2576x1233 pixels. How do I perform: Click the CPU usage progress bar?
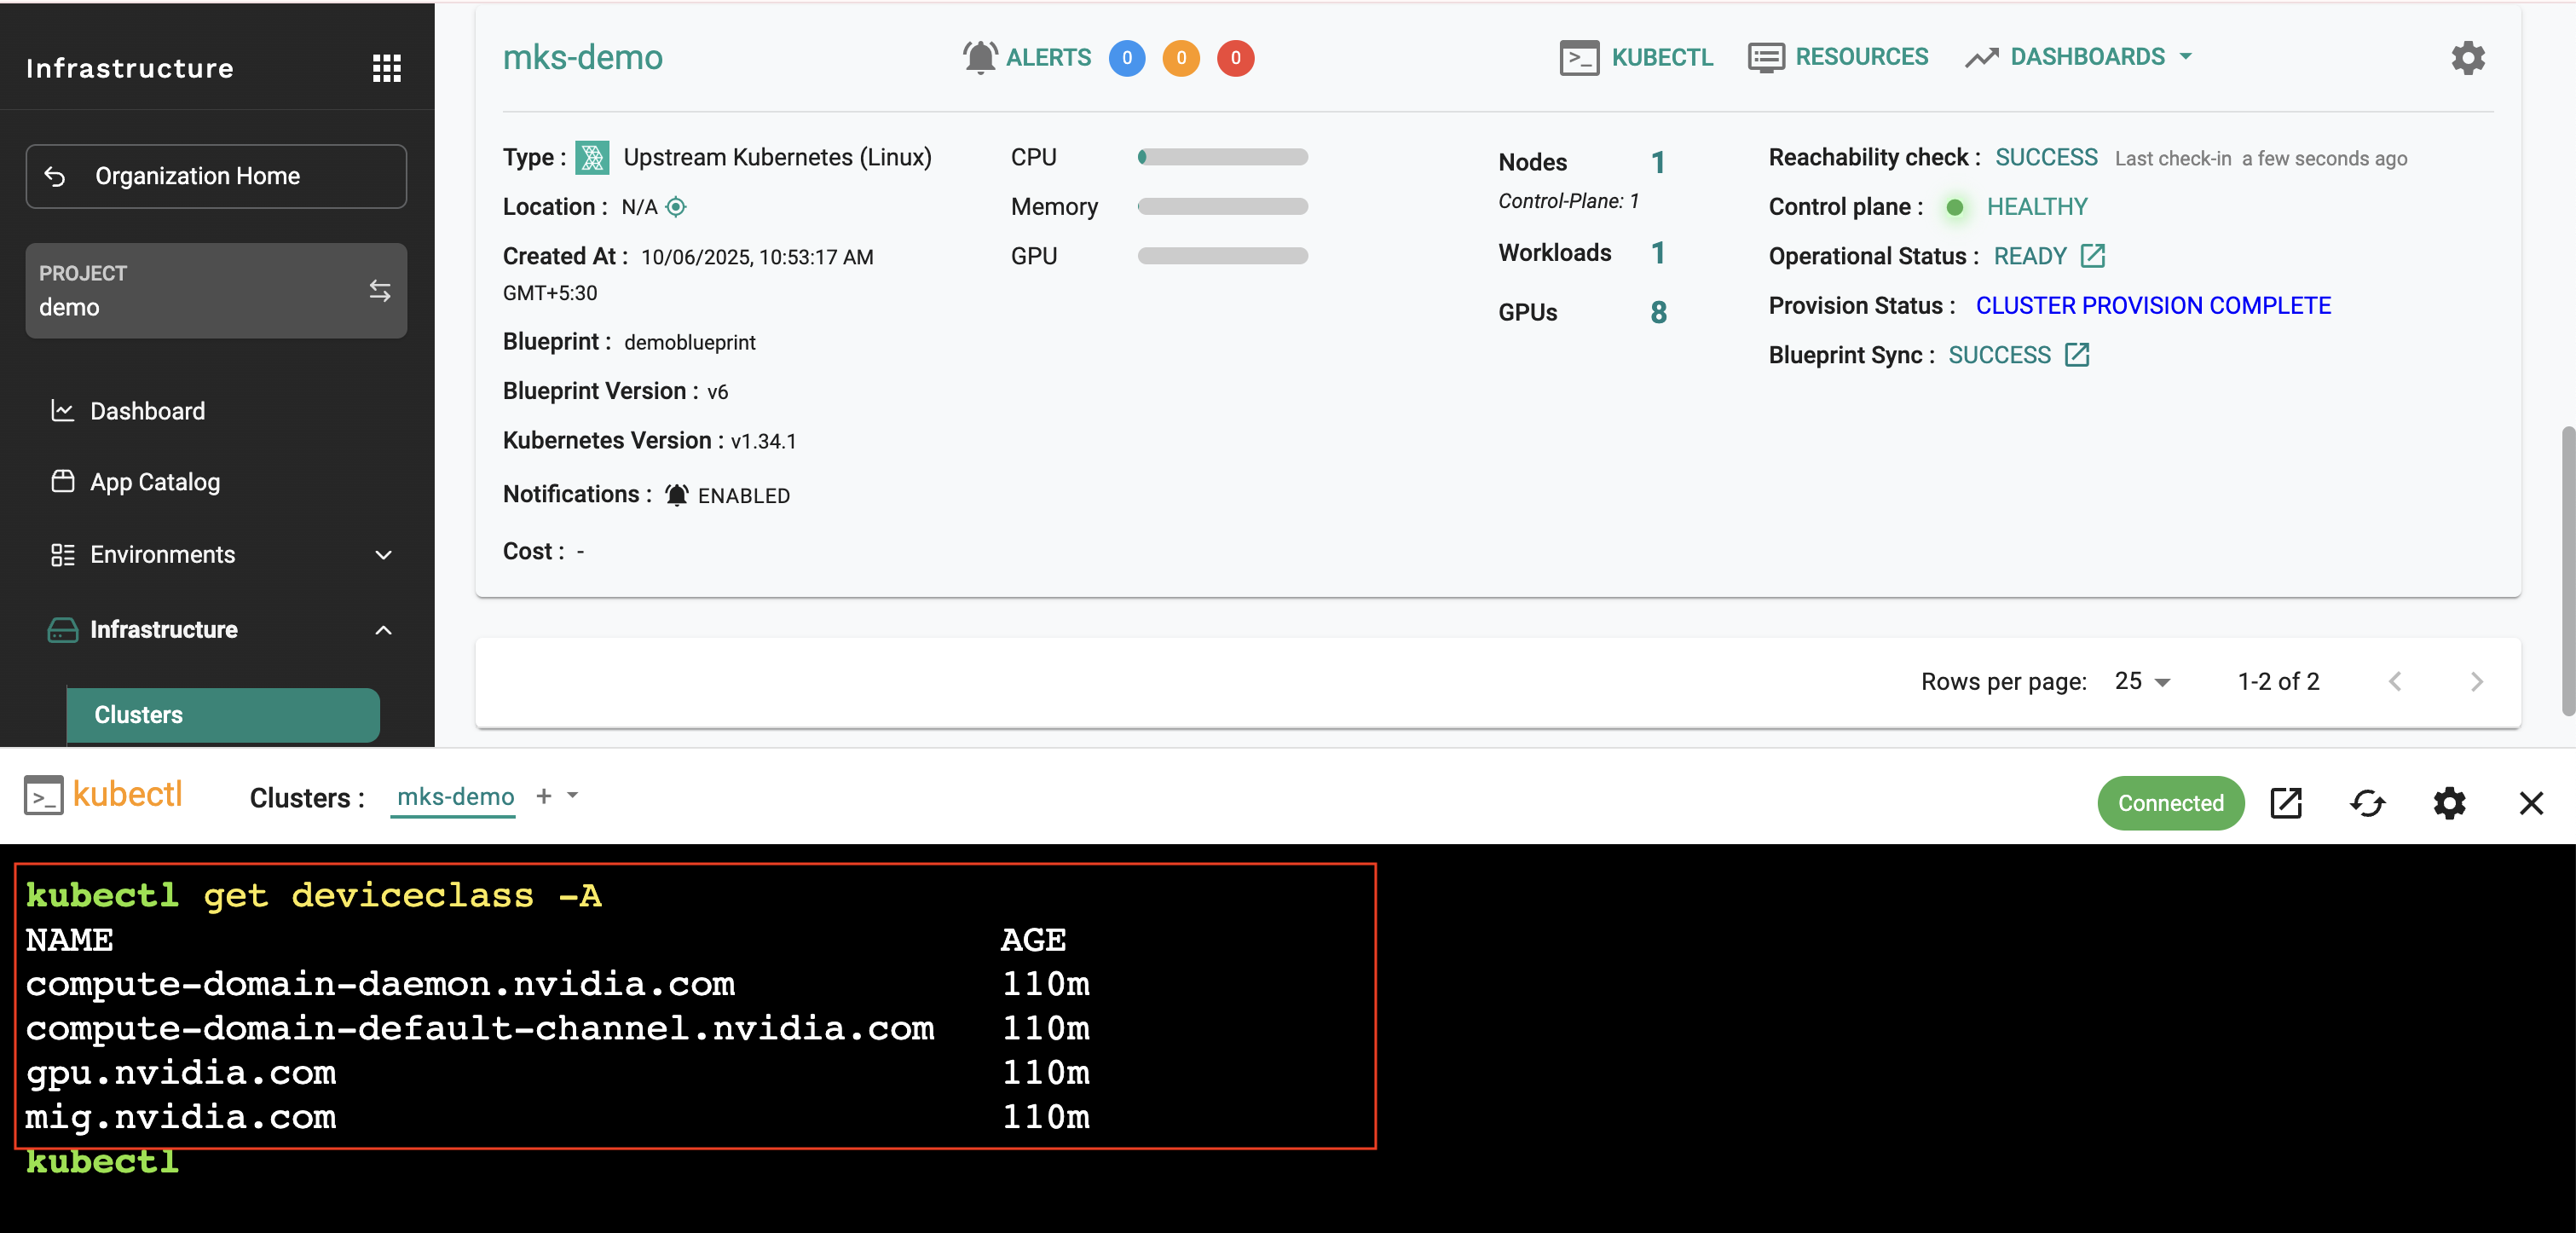[x=1222, y=157]
